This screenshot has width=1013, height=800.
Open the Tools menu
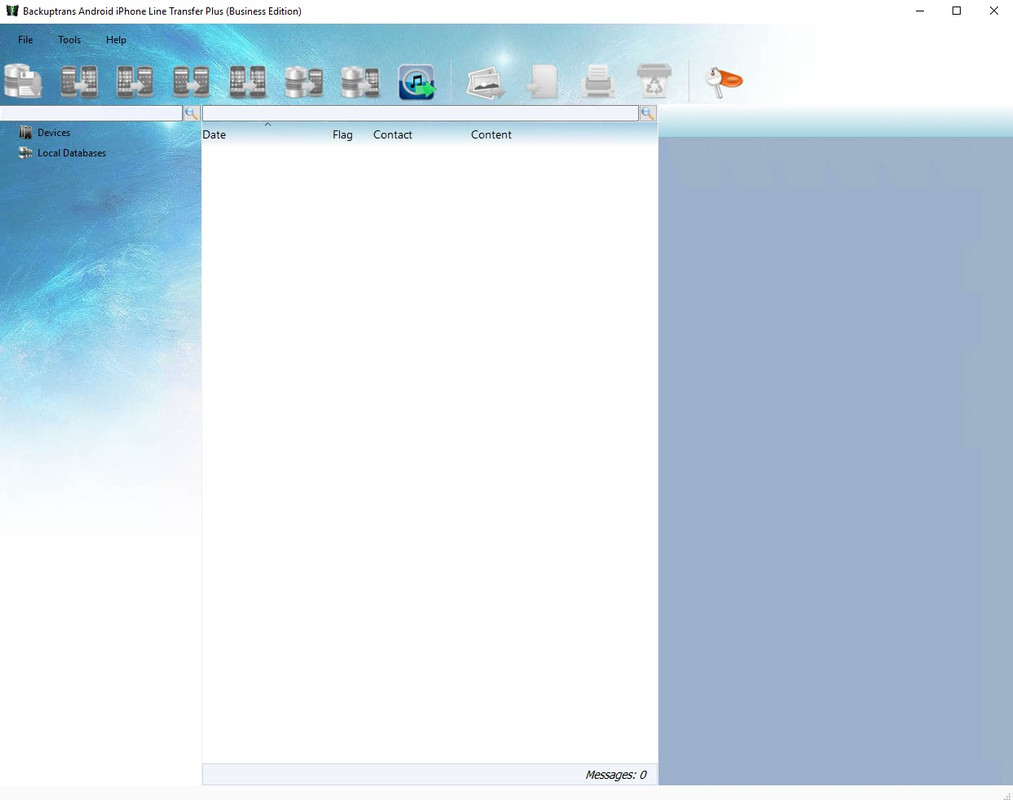tap(69, 39)
